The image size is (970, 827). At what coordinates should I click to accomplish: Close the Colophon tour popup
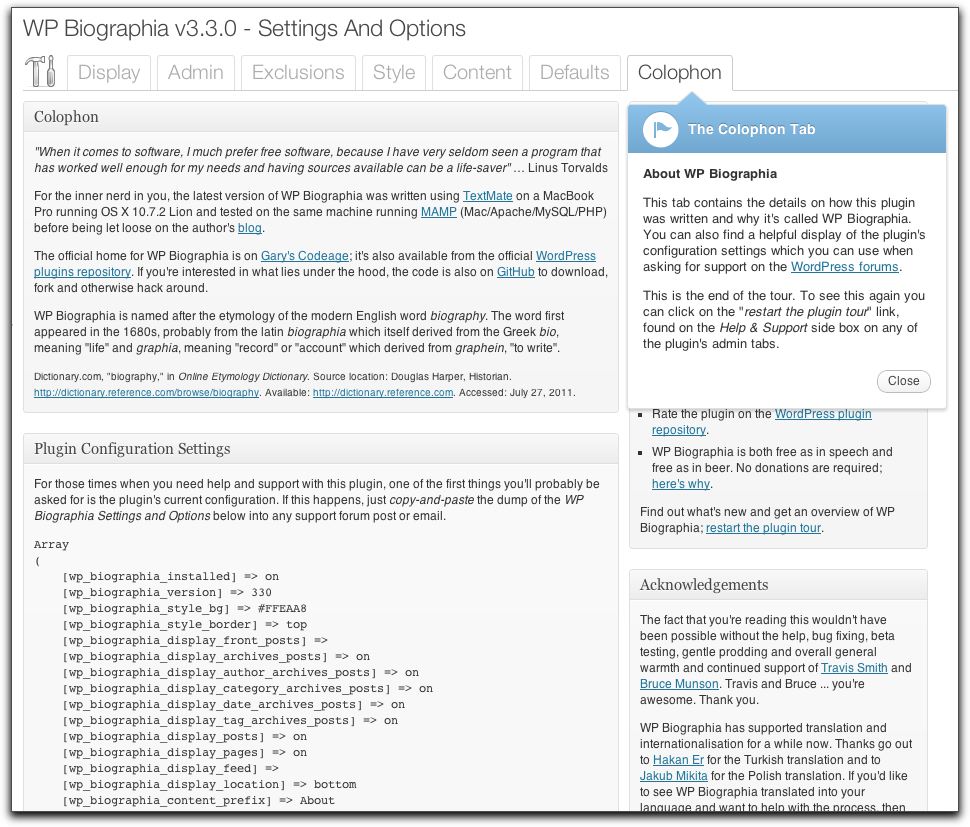pos(903,381)
